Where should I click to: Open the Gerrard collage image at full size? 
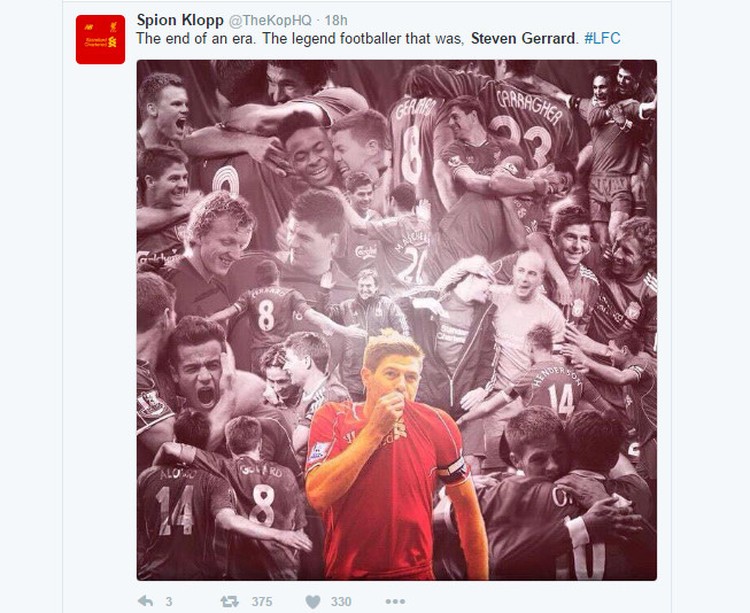click(x=397, y=320)
